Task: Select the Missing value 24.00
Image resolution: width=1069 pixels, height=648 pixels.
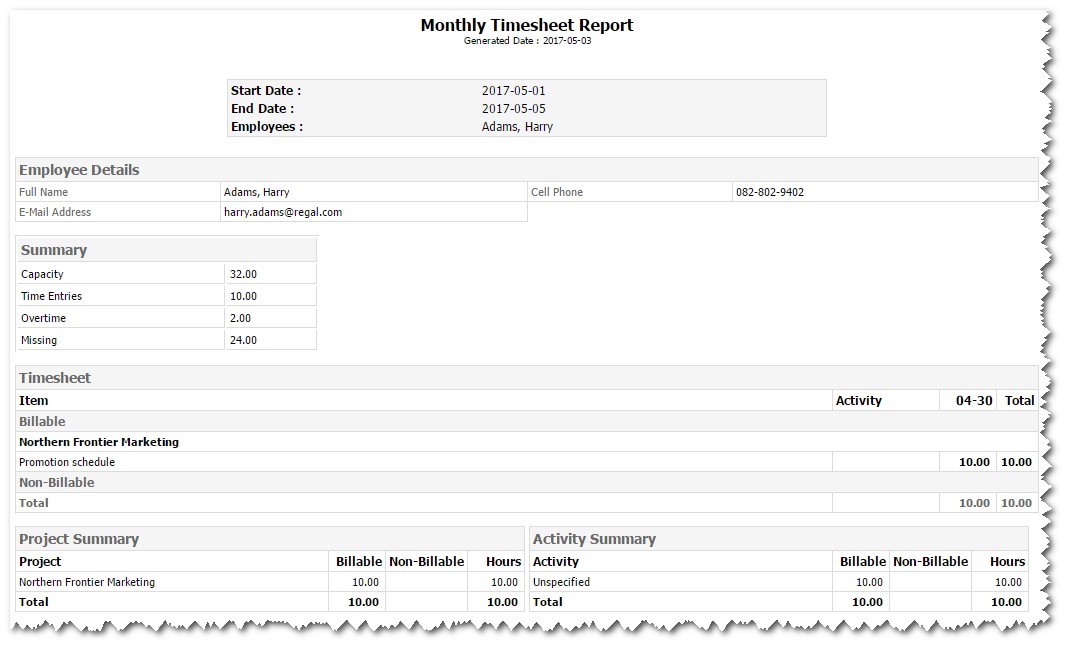Action: (x=243, y=340)
